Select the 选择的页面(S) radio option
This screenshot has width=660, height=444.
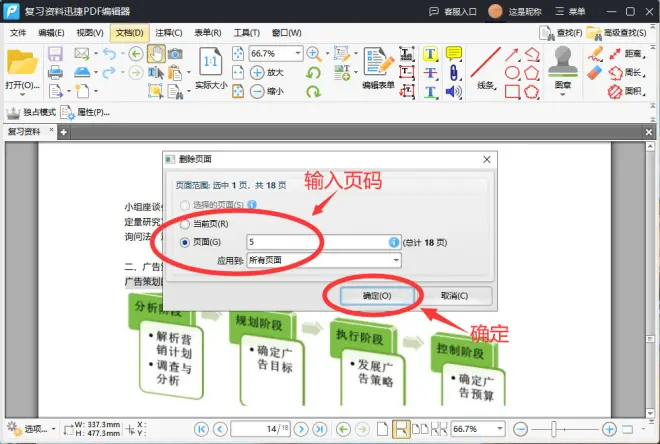click(185, 205)
